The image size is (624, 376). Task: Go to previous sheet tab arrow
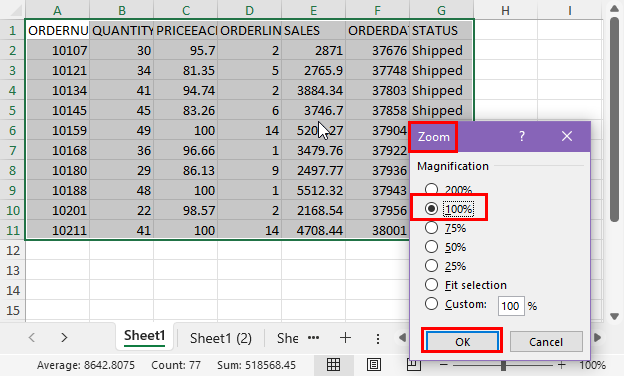(x=32, y=338)
